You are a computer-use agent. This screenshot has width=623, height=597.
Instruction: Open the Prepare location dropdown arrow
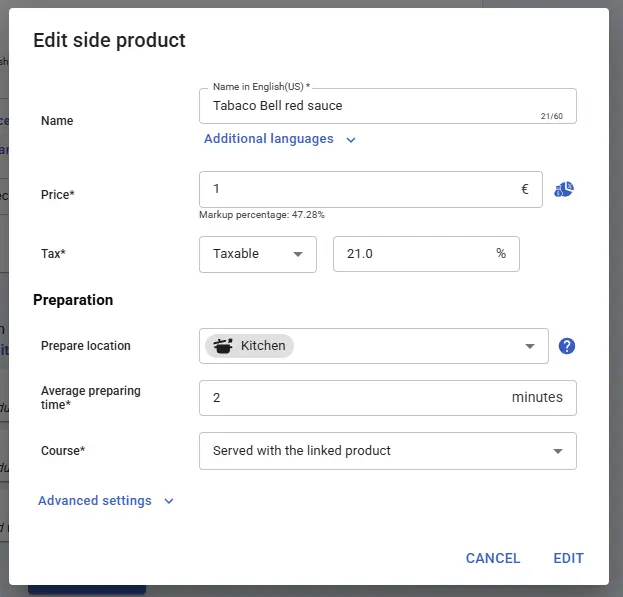point(530,346)
